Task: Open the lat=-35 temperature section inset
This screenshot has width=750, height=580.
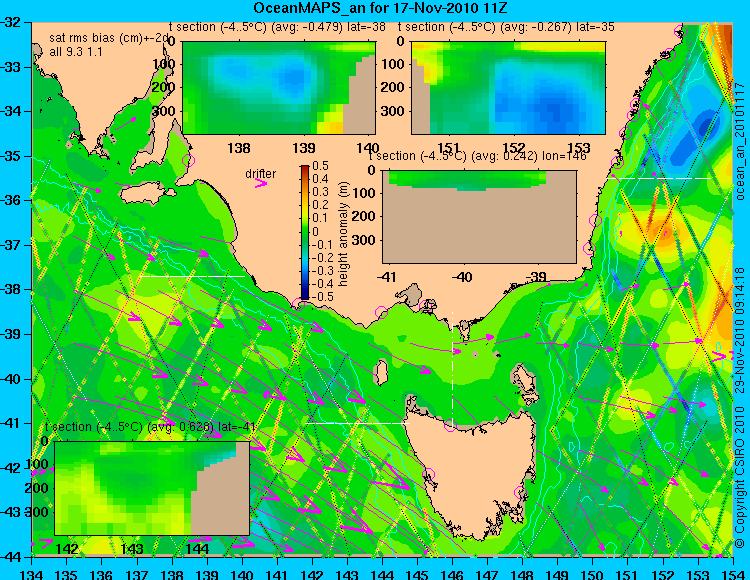Action: [x=508, y=88]
